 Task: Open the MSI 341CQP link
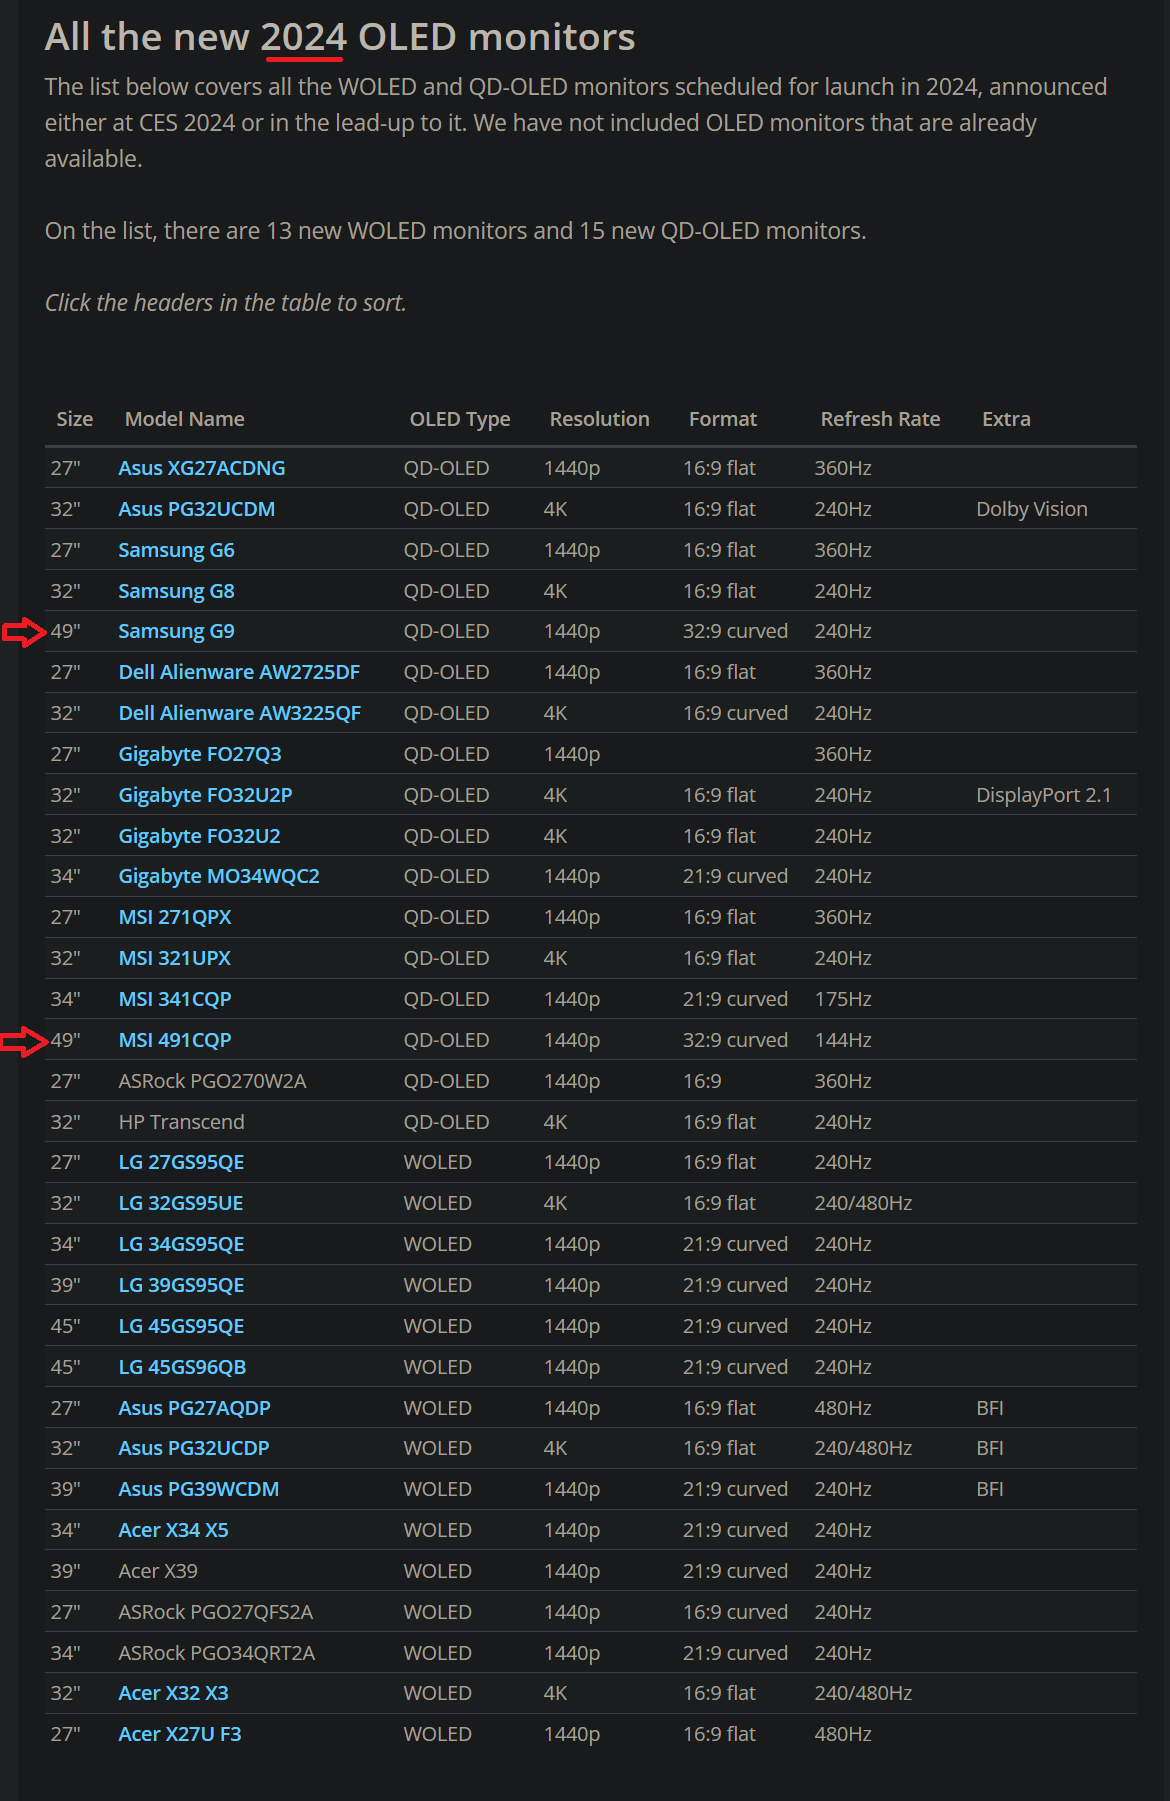pos(175,999)
